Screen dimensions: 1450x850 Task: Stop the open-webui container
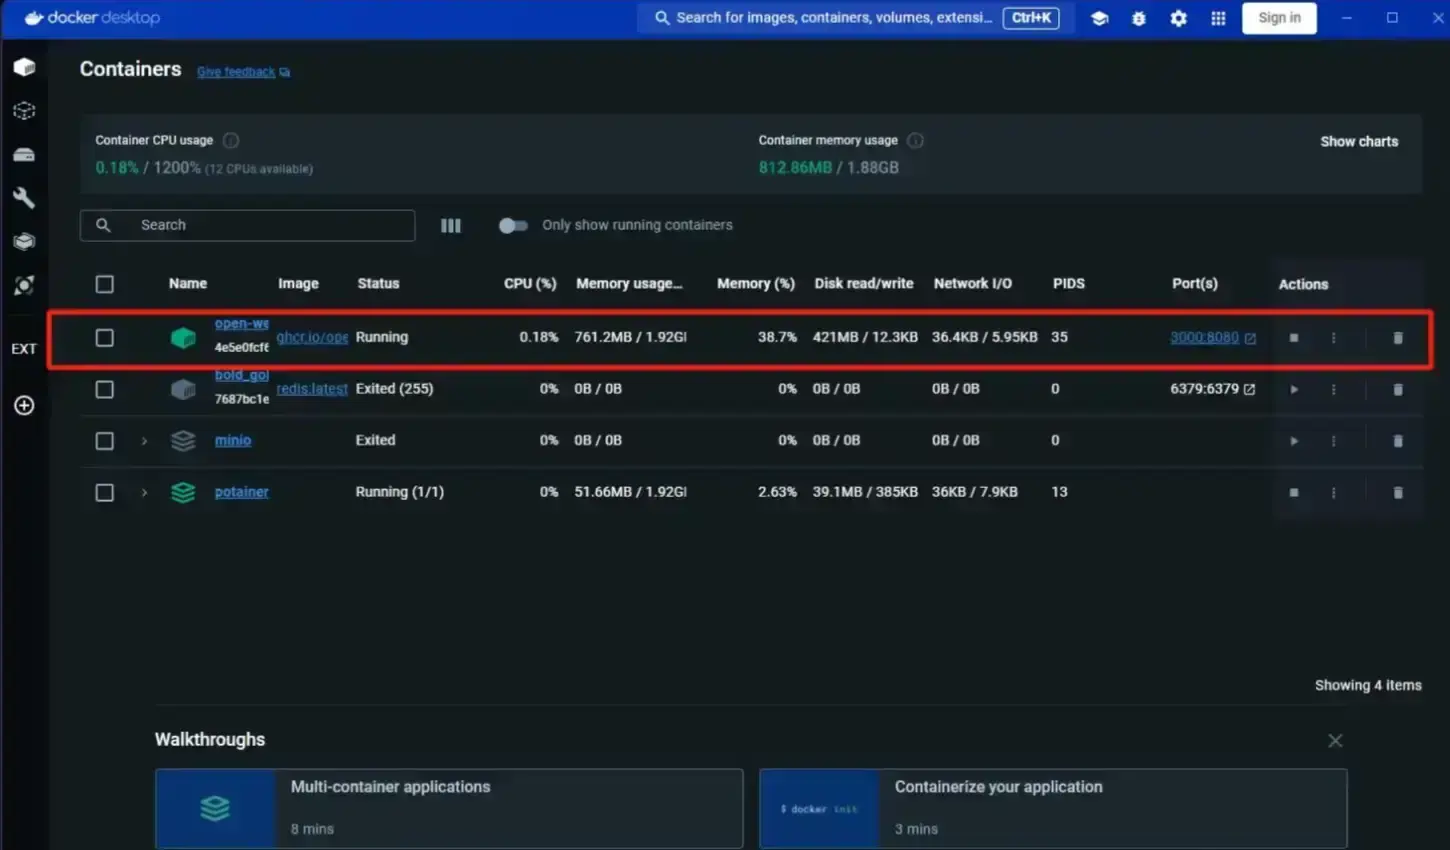(x=1294, y=338)
